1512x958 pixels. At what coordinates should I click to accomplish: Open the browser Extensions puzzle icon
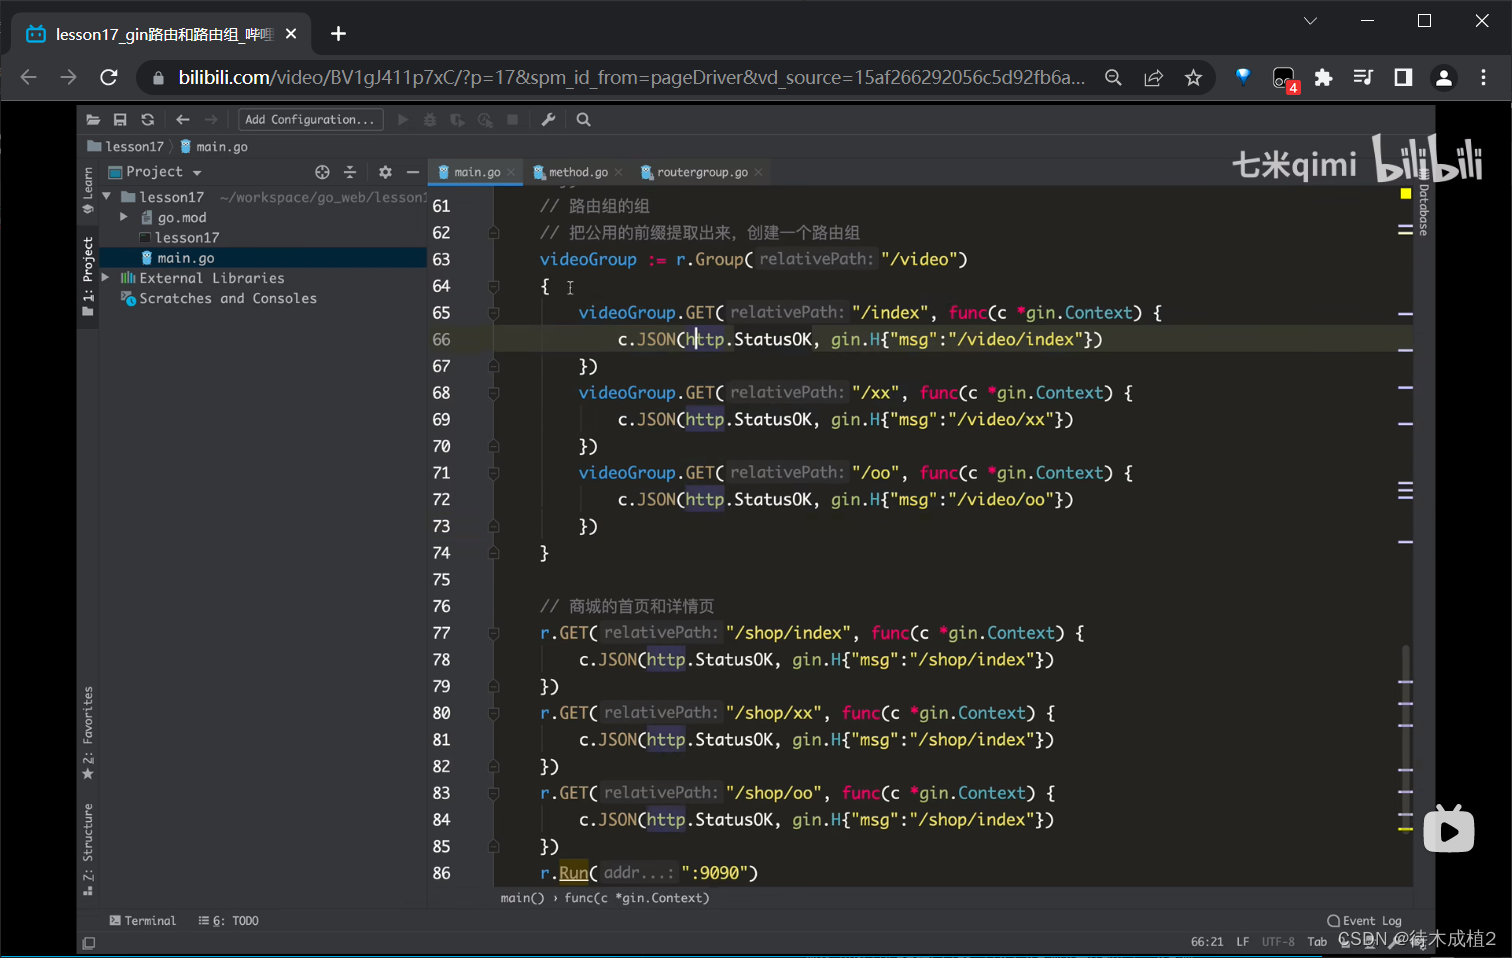coord(1323,78)
